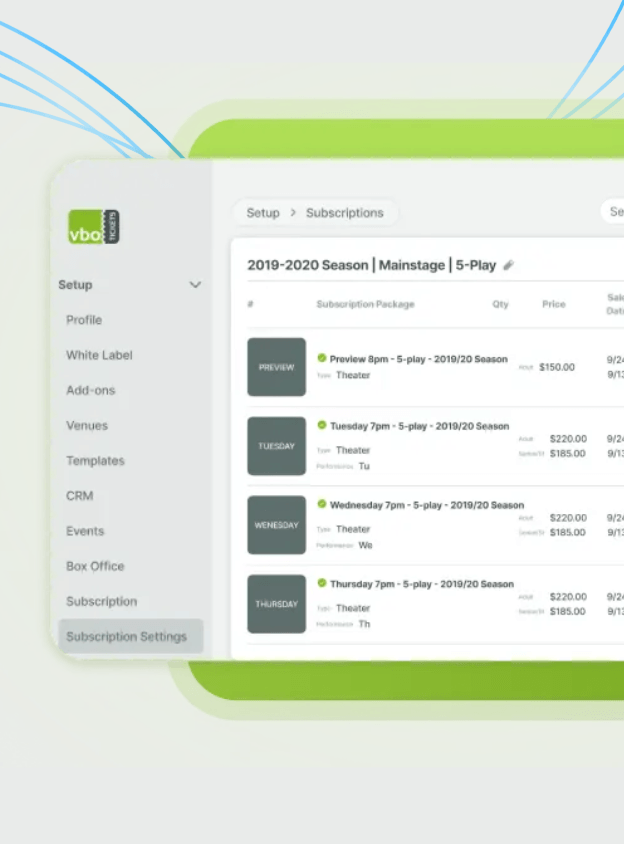The image size is (624, 844).
Task: Click the VBO Tickets logo
Action: 94,227
